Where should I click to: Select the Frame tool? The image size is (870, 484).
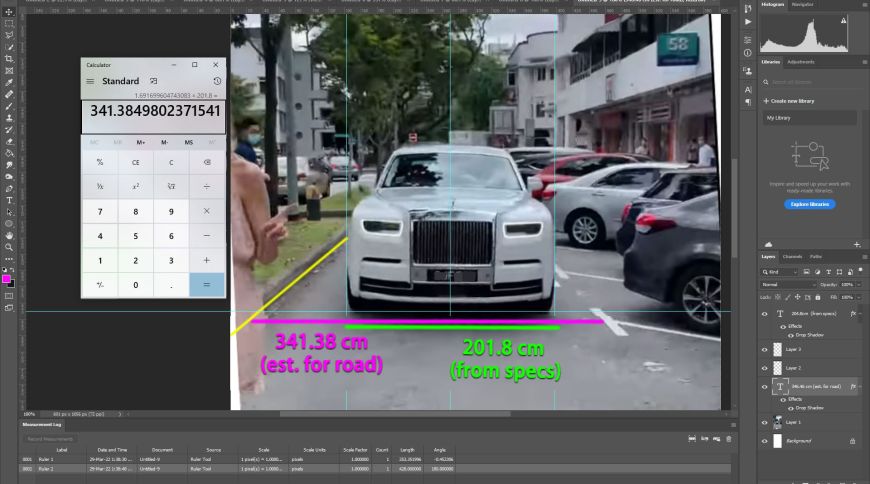[x=9, y=71]
